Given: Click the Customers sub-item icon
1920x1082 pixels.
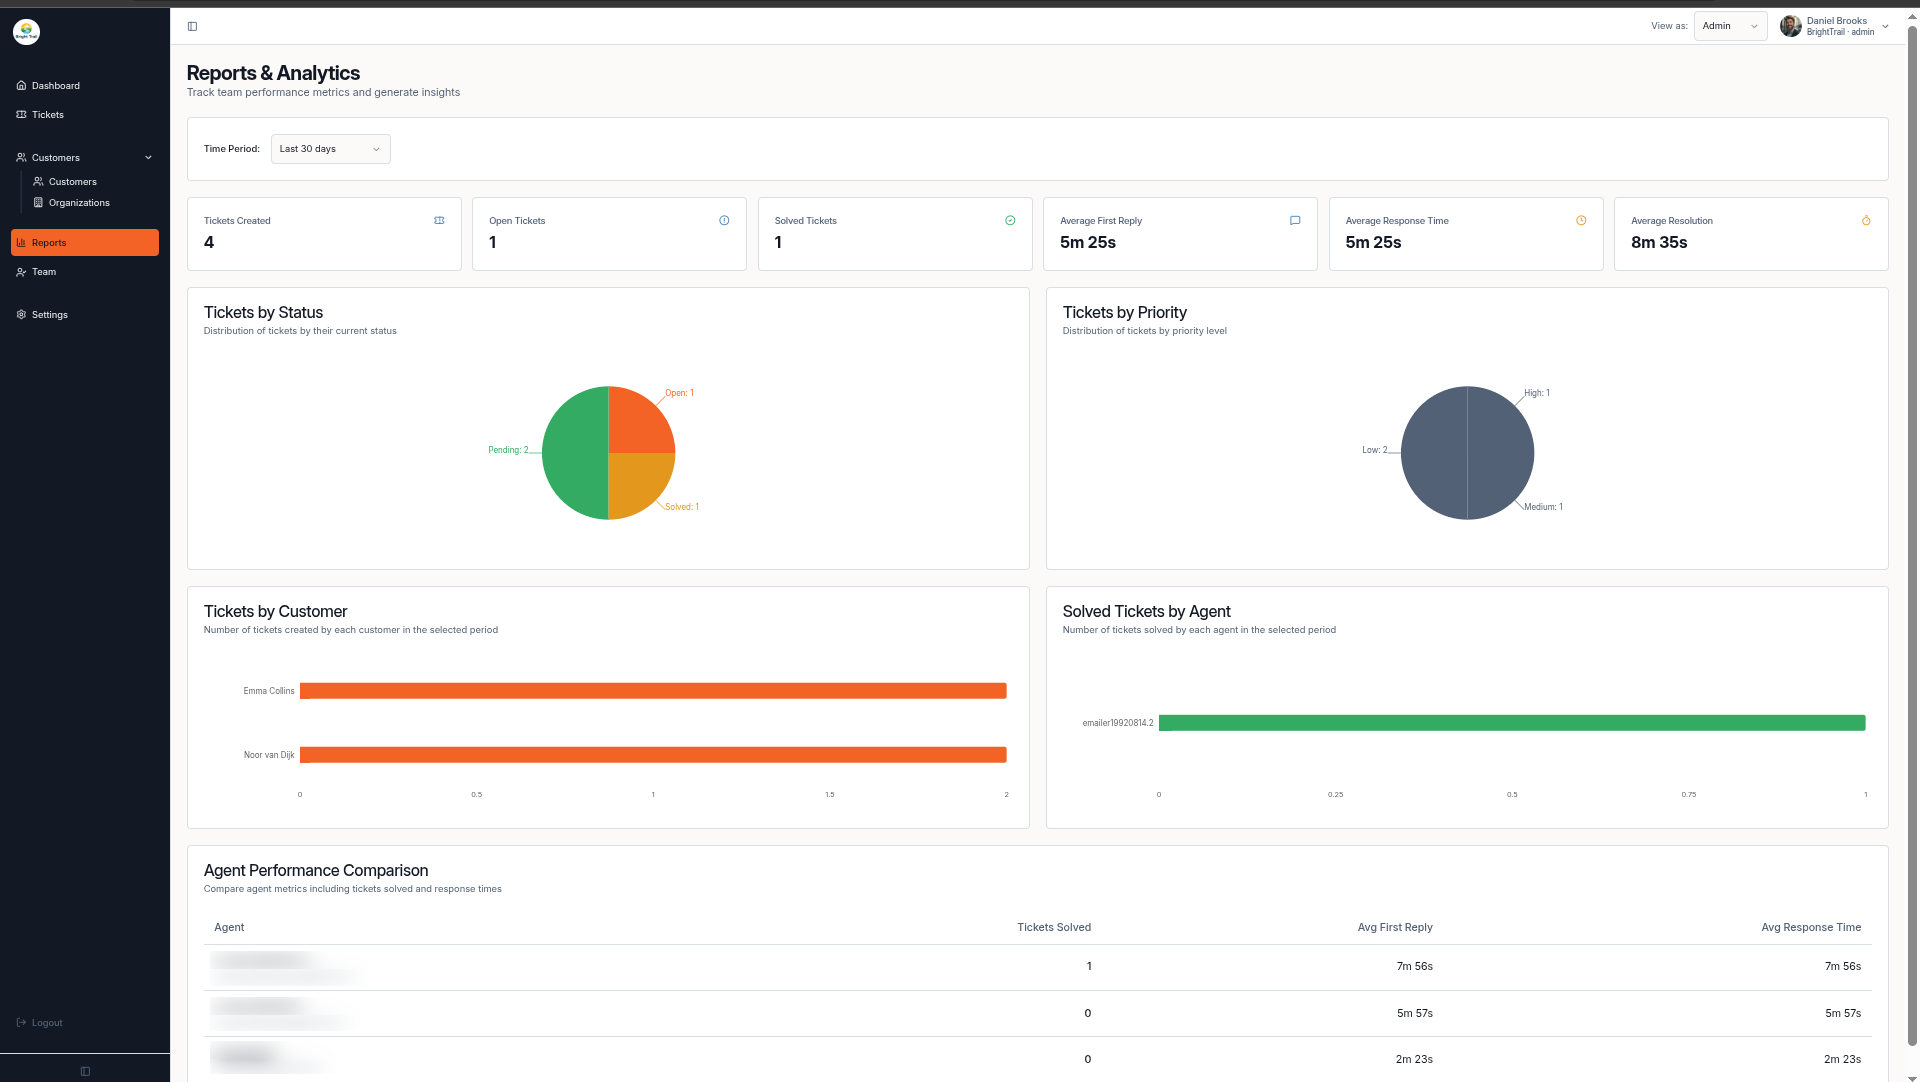Looking at the screenshot, I should tap(38, 182).
